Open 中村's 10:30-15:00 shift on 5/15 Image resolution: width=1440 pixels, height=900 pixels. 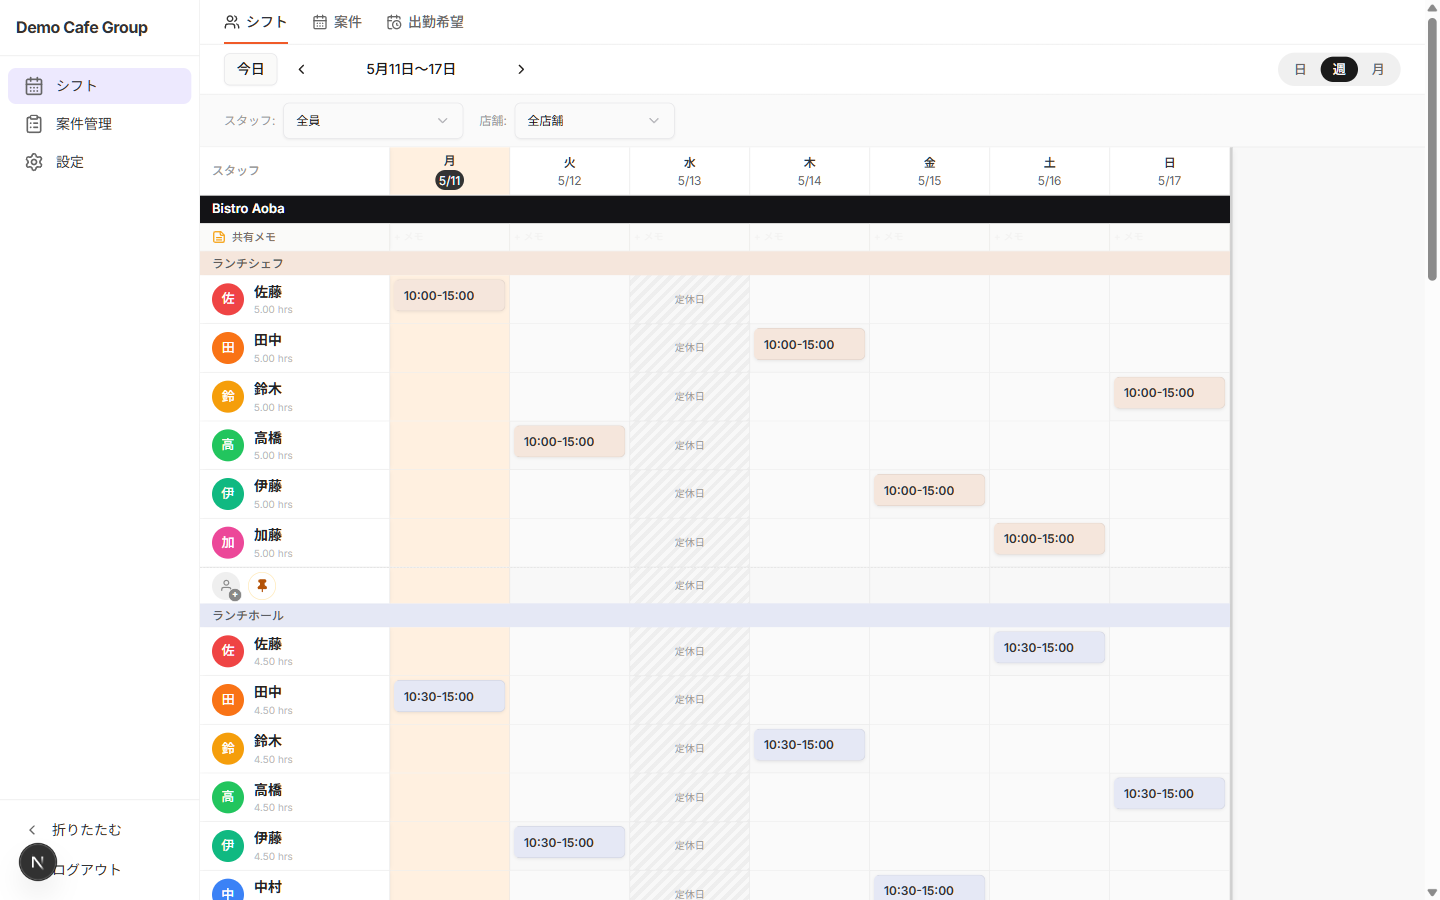coord(929,888)
